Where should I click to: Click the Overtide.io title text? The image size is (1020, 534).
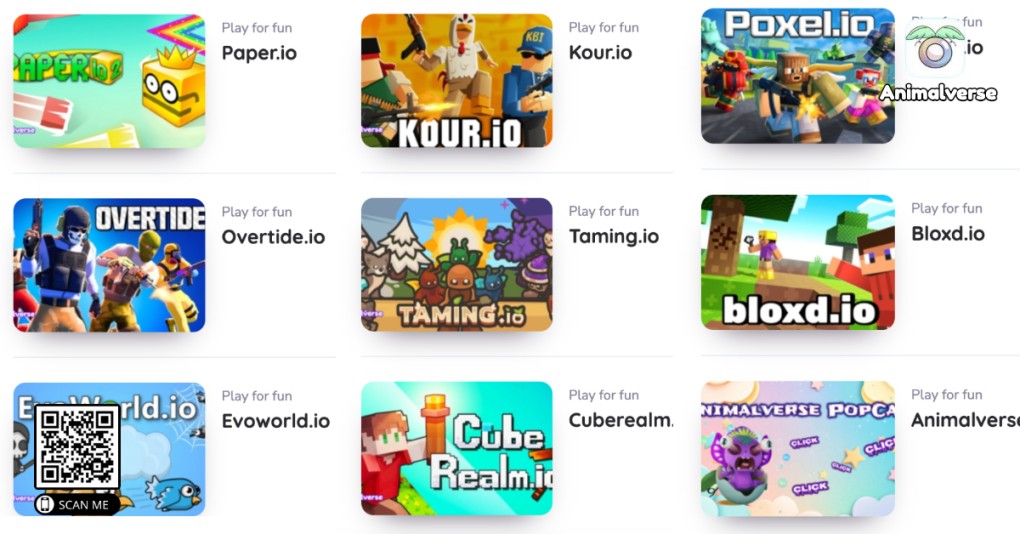(x=273, y=237)
